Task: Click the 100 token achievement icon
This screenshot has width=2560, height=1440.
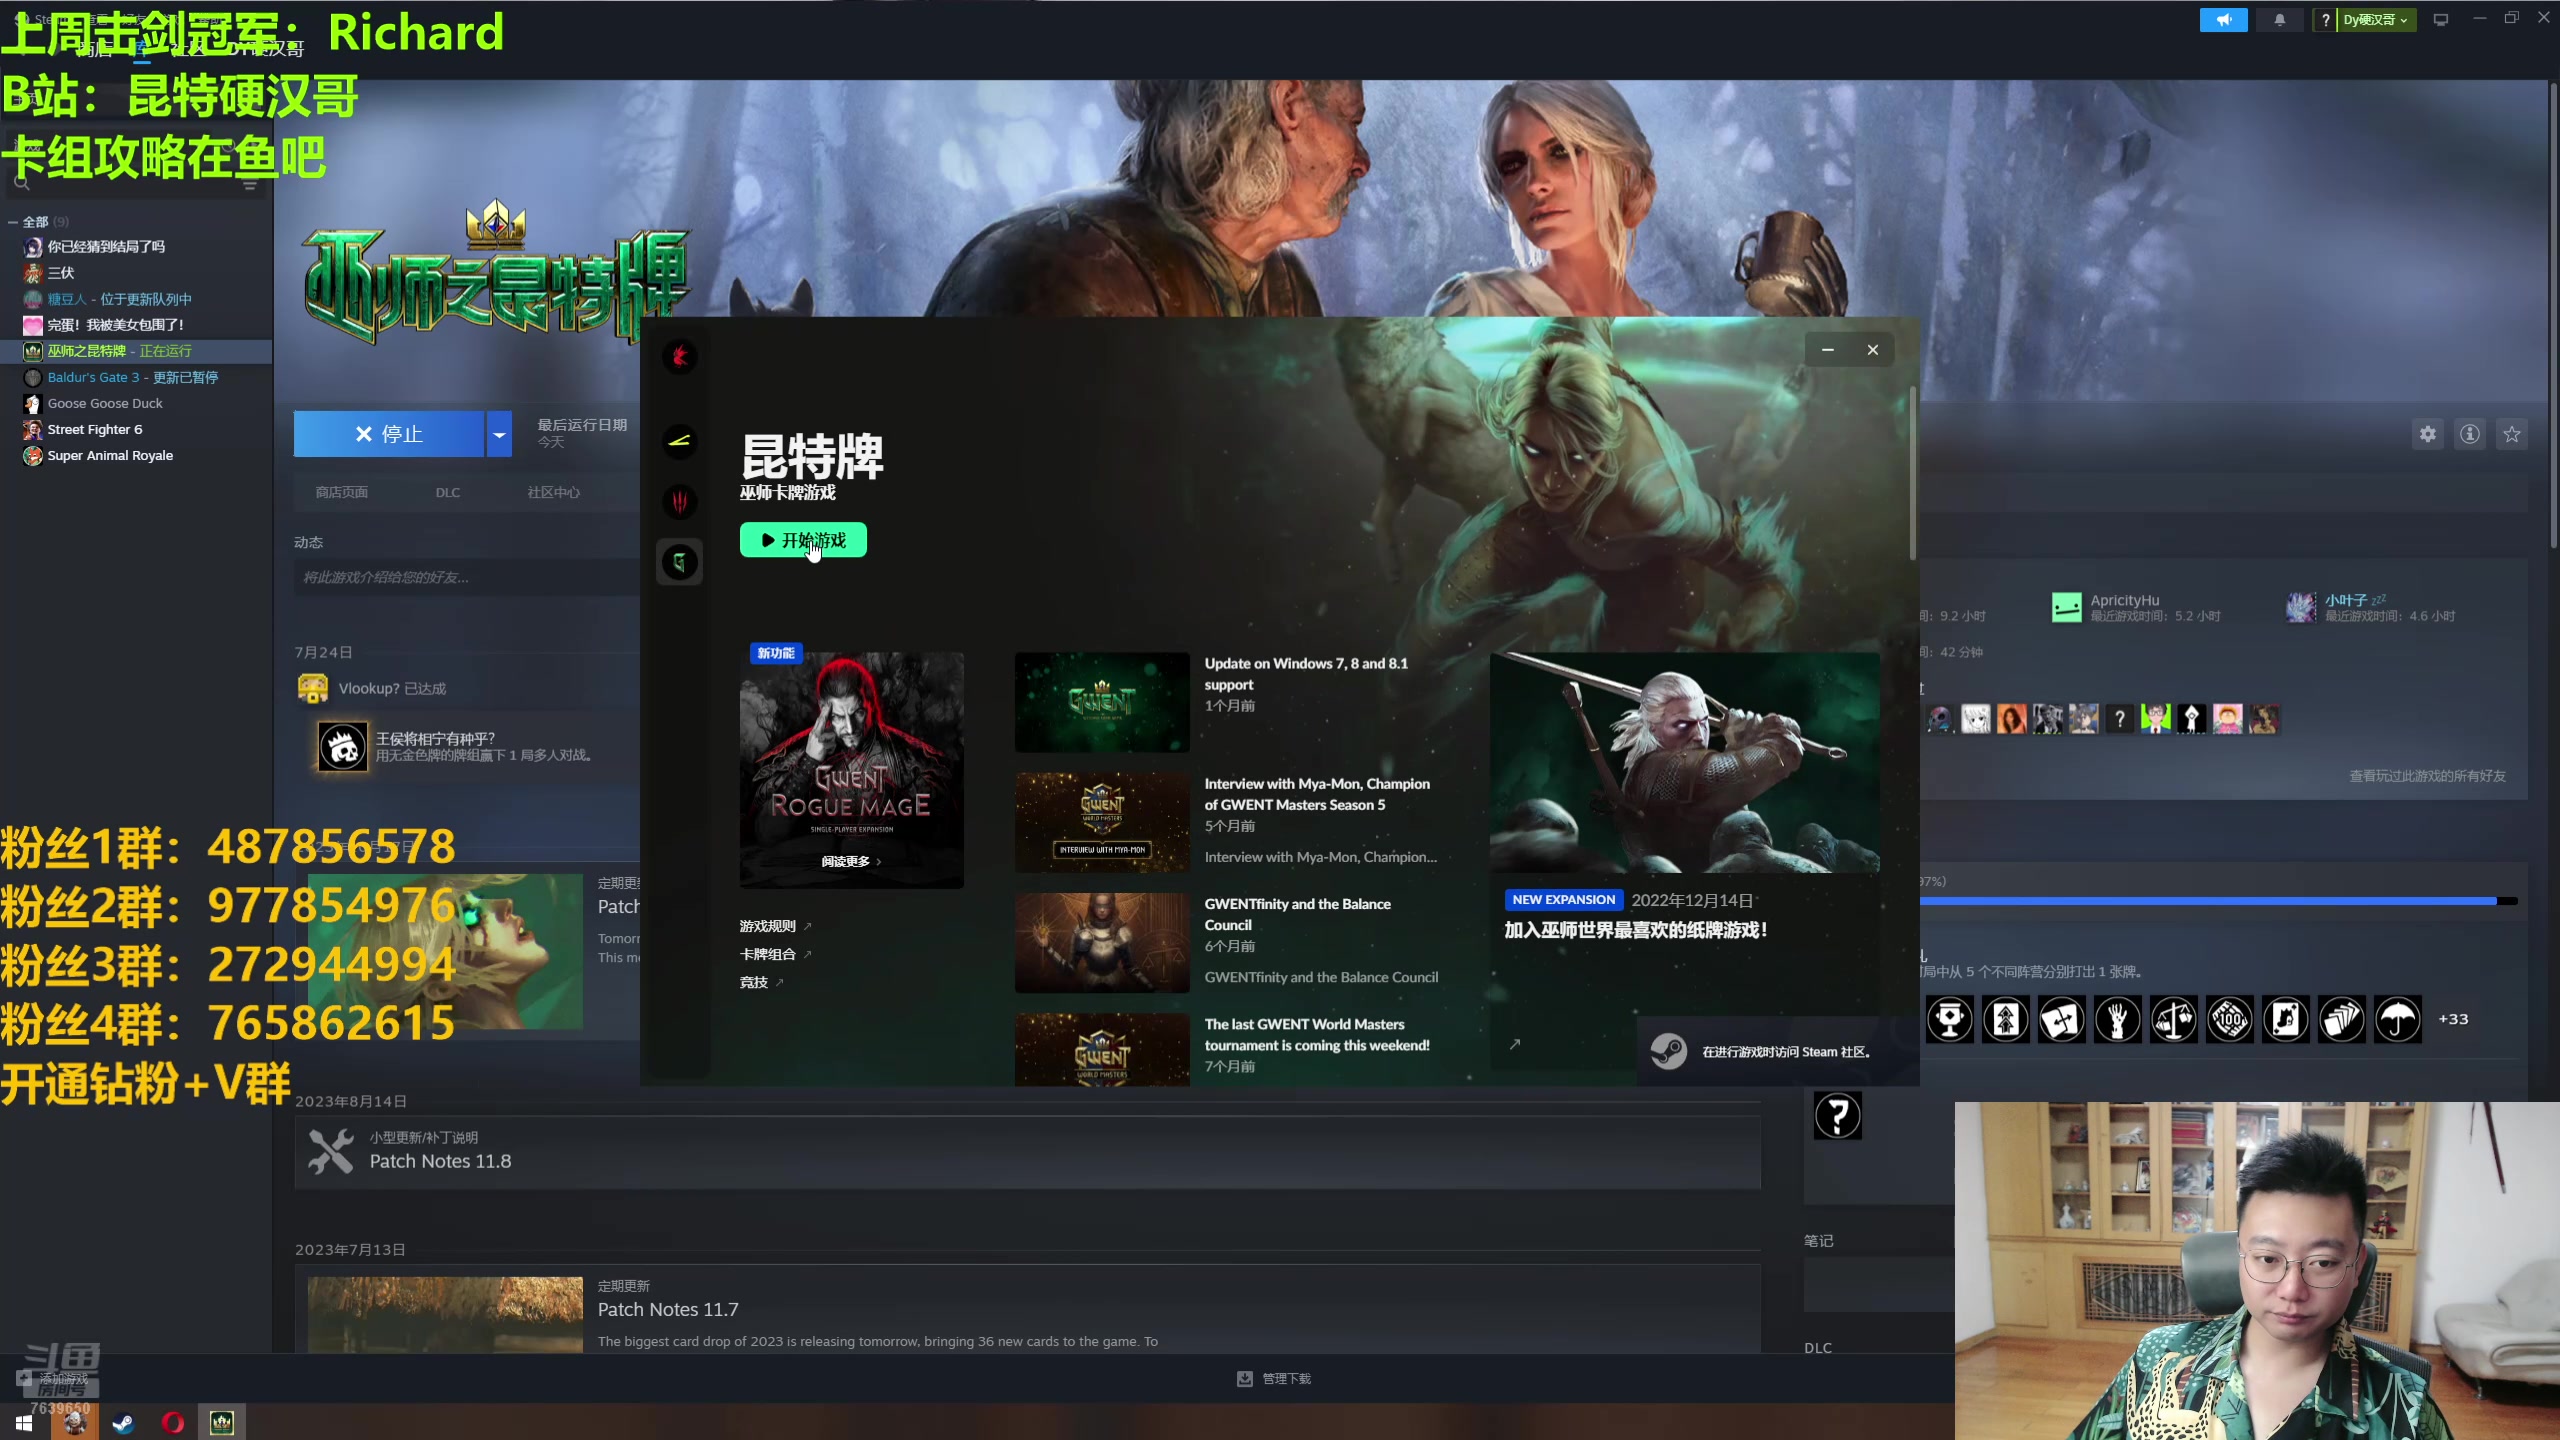Action: [2229, 1019]
